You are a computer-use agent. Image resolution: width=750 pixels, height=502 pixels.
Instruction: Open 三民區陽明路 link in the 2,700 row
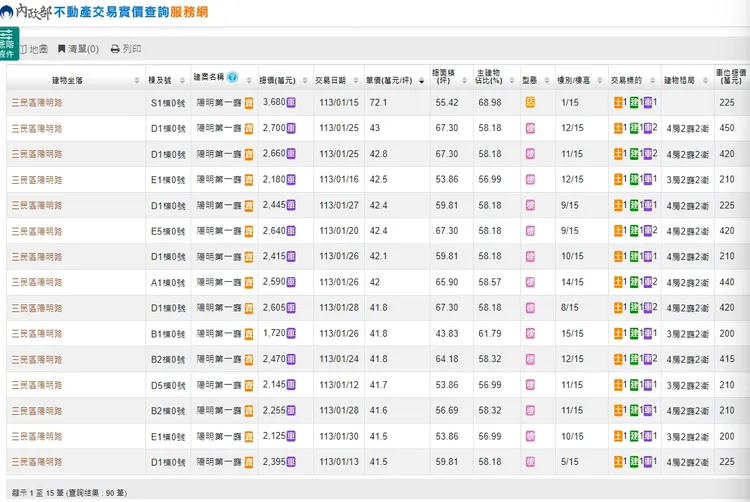click(x=37, y=129)
